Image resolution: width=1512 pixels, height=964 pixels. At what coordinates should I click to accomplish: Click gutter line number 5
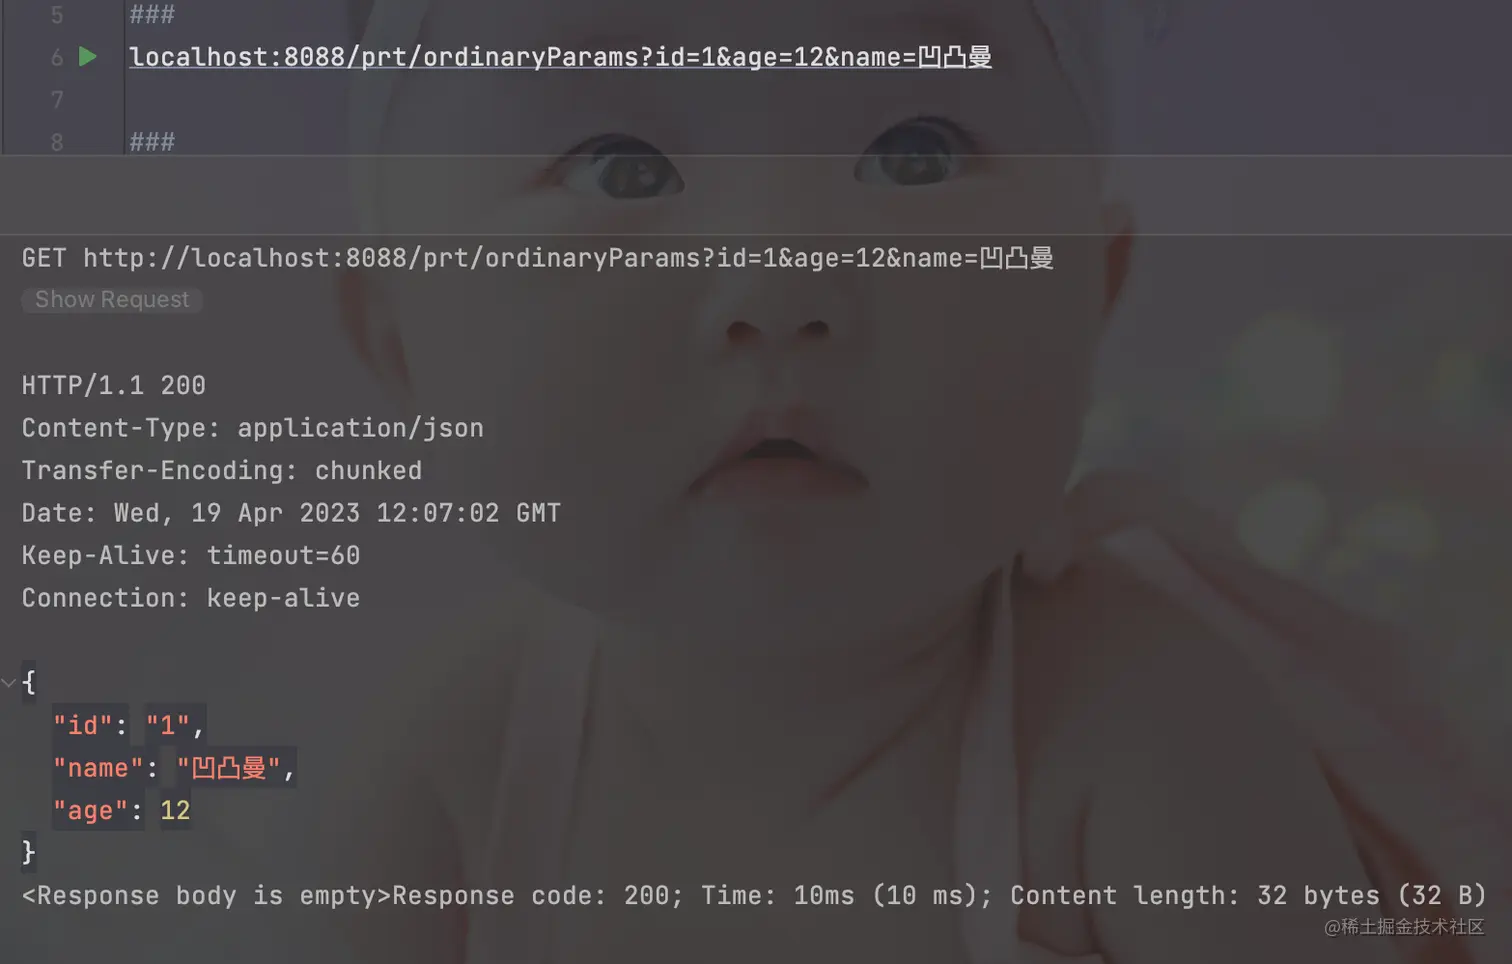(x=57, y=15)
